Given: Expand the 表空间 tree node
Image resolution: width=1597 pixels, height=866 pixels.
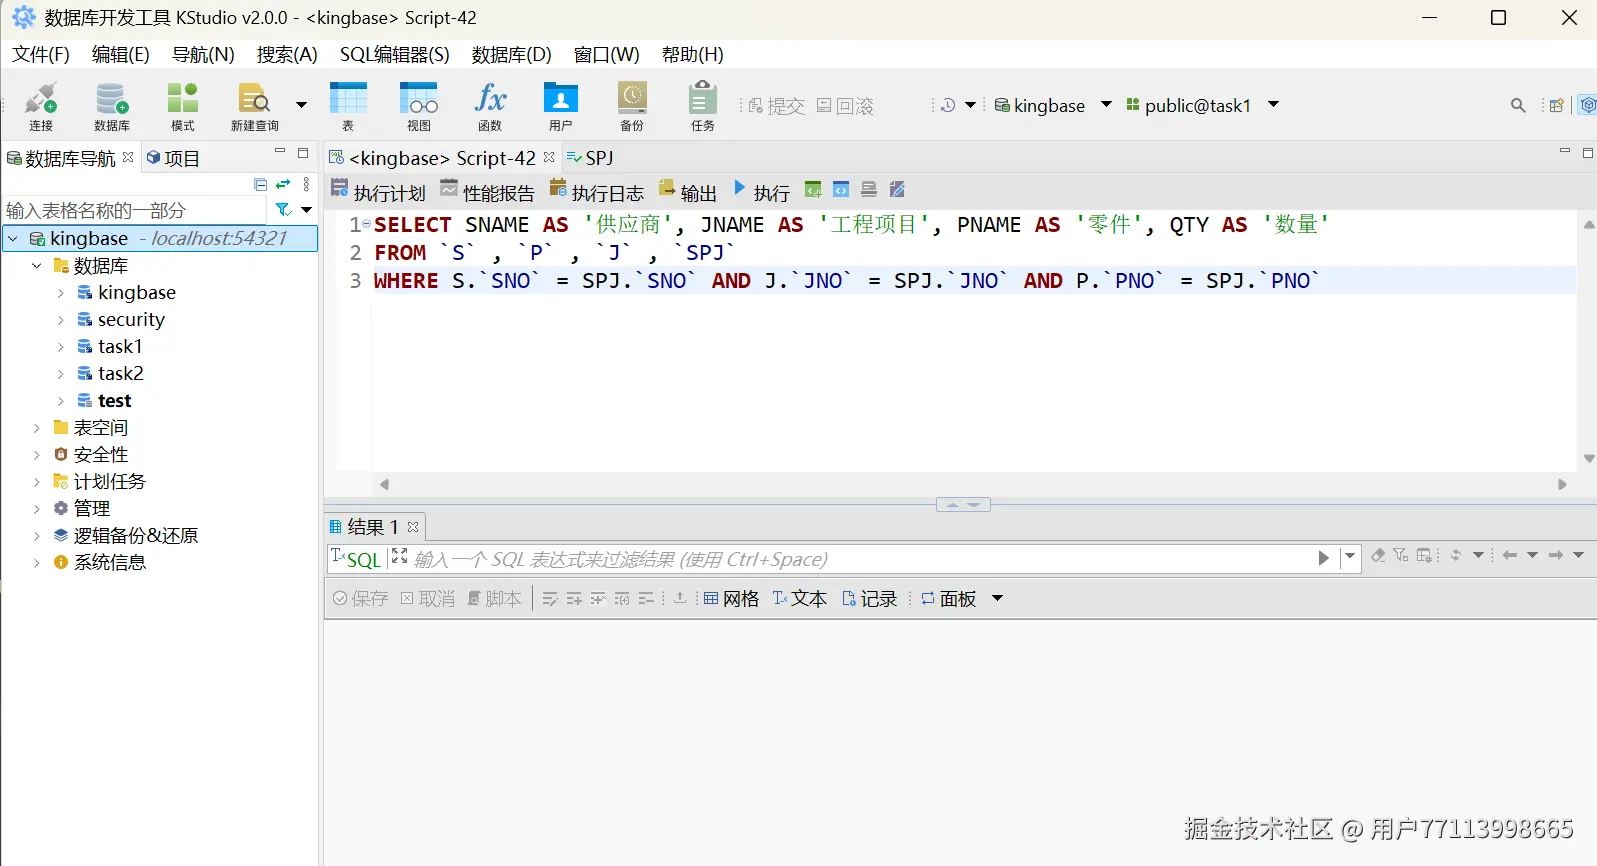Looking at the screenshot, I should (x=37, y=428).
